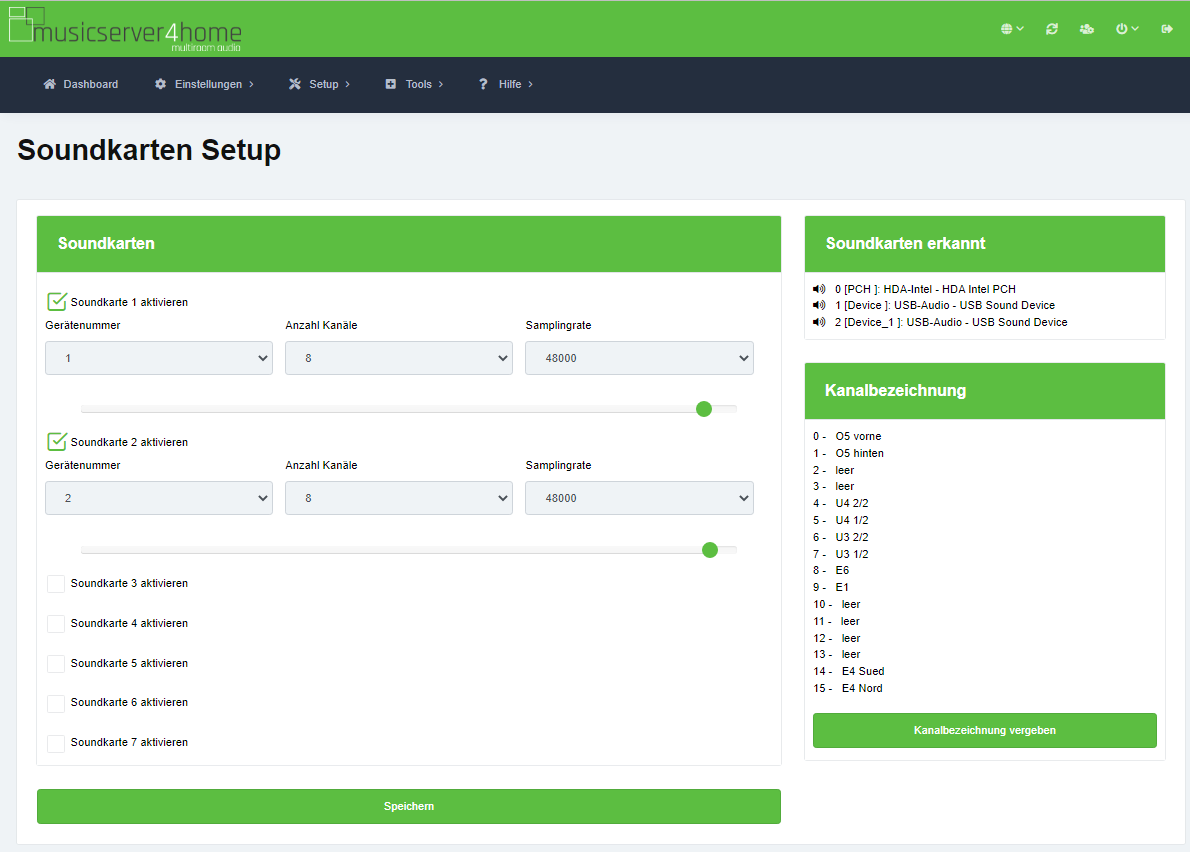Open the user management icon

click(1087, 29)
